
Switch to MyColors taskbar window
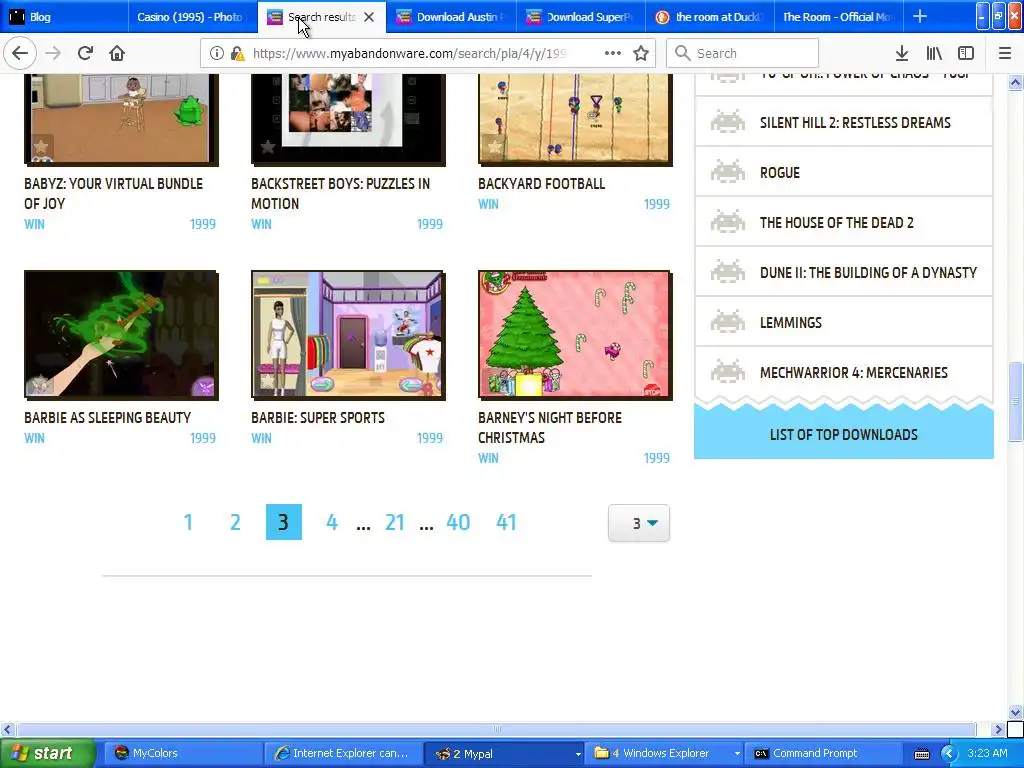(x=183, y=754)
